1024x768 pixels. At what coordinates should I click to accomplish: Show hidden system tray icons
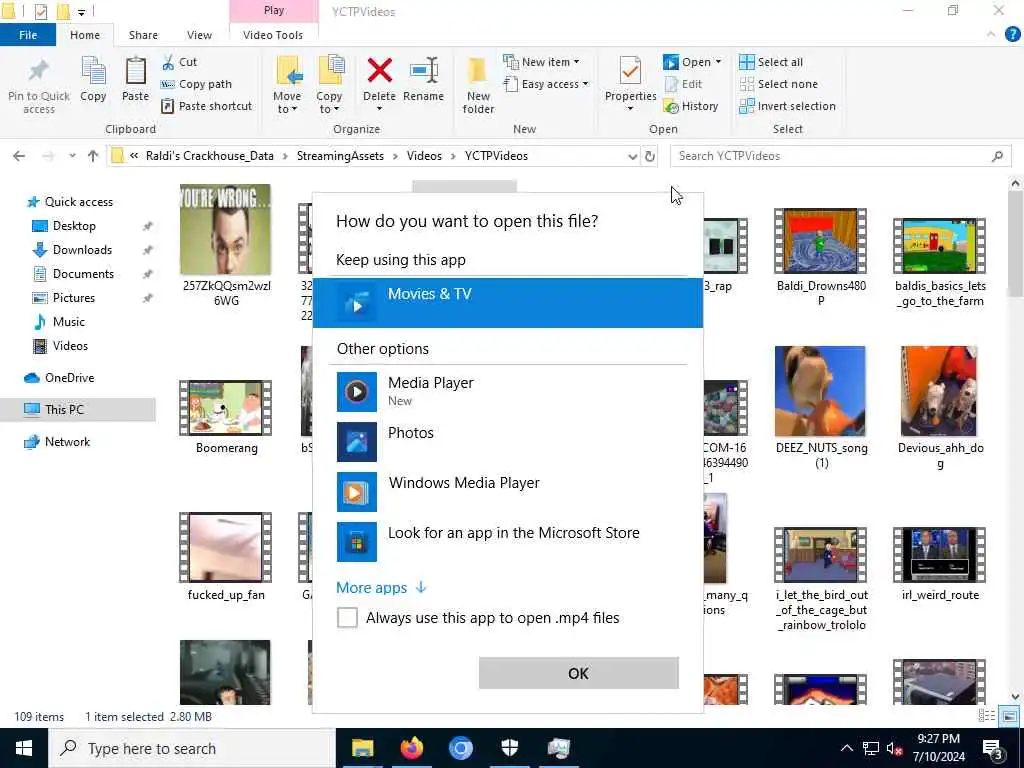coord(846,748)
